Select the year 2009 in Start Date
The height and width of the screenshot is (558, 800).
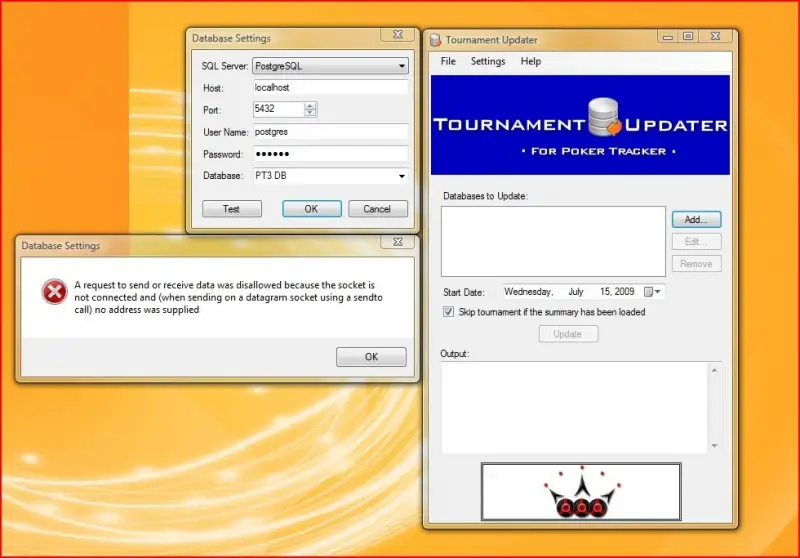tap(624, 292)
